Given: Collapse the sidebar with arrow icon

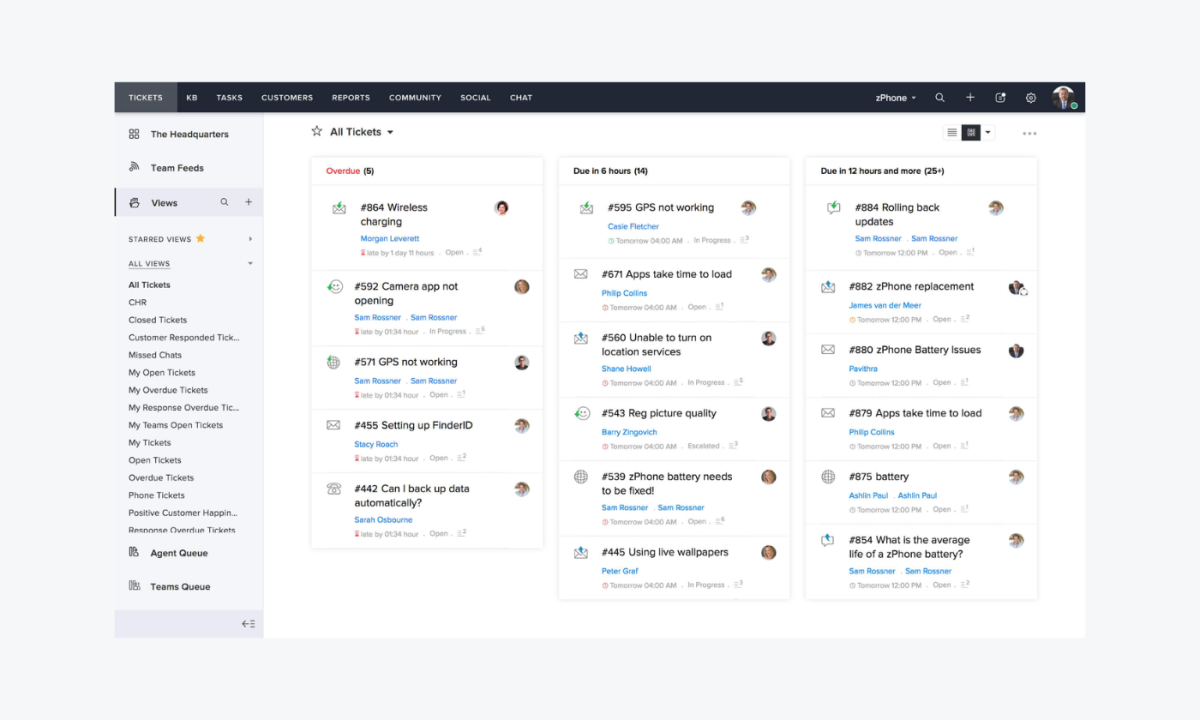Looking at the screenshot, I should (248, 624).
